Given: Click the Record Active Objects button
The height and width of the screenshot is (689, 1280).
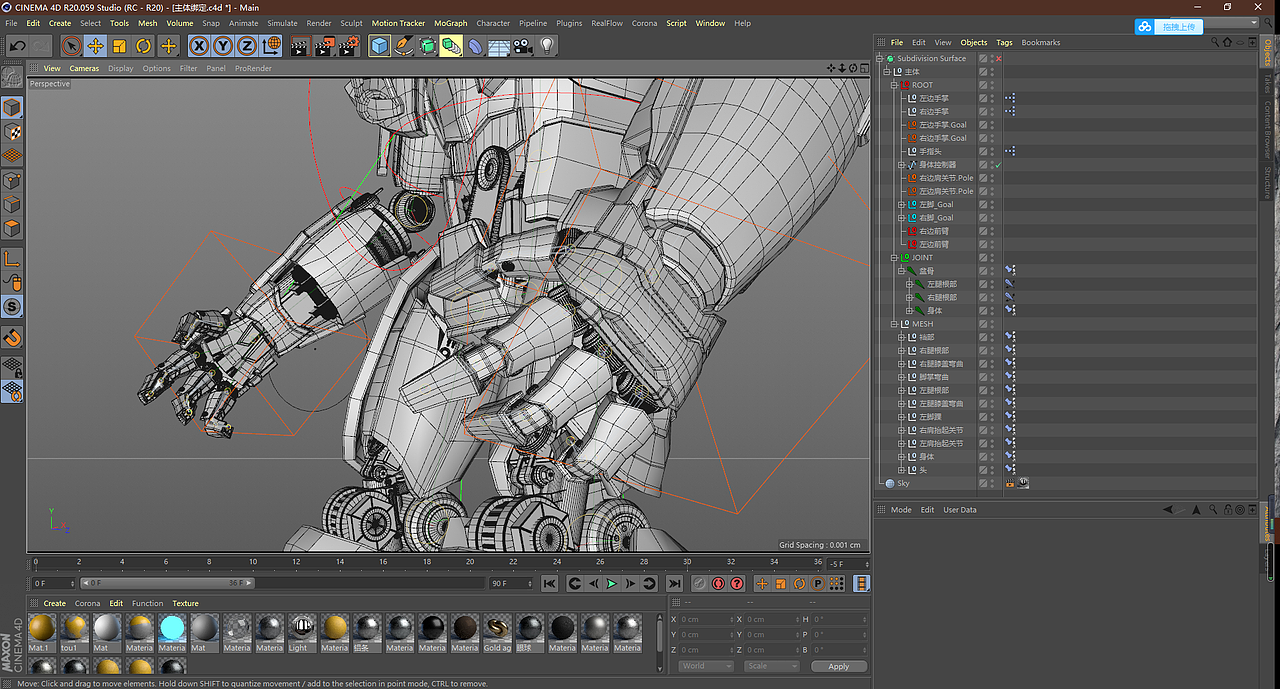Looking at the screenshot, I should point(700,583).
